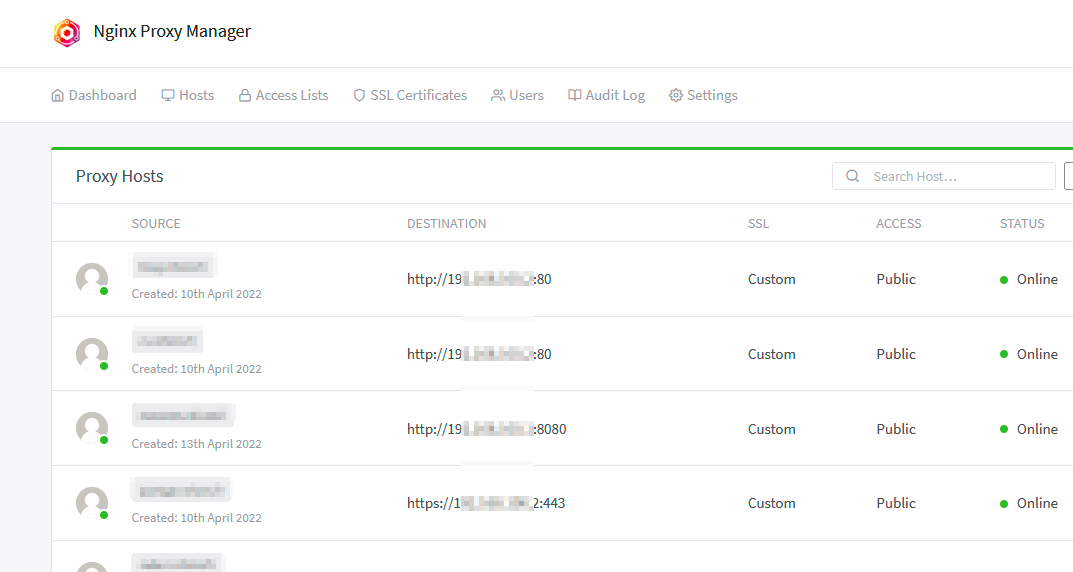1073x572 pixels.
Task: Click avatar of the first proxy host row
Action: 92,279
